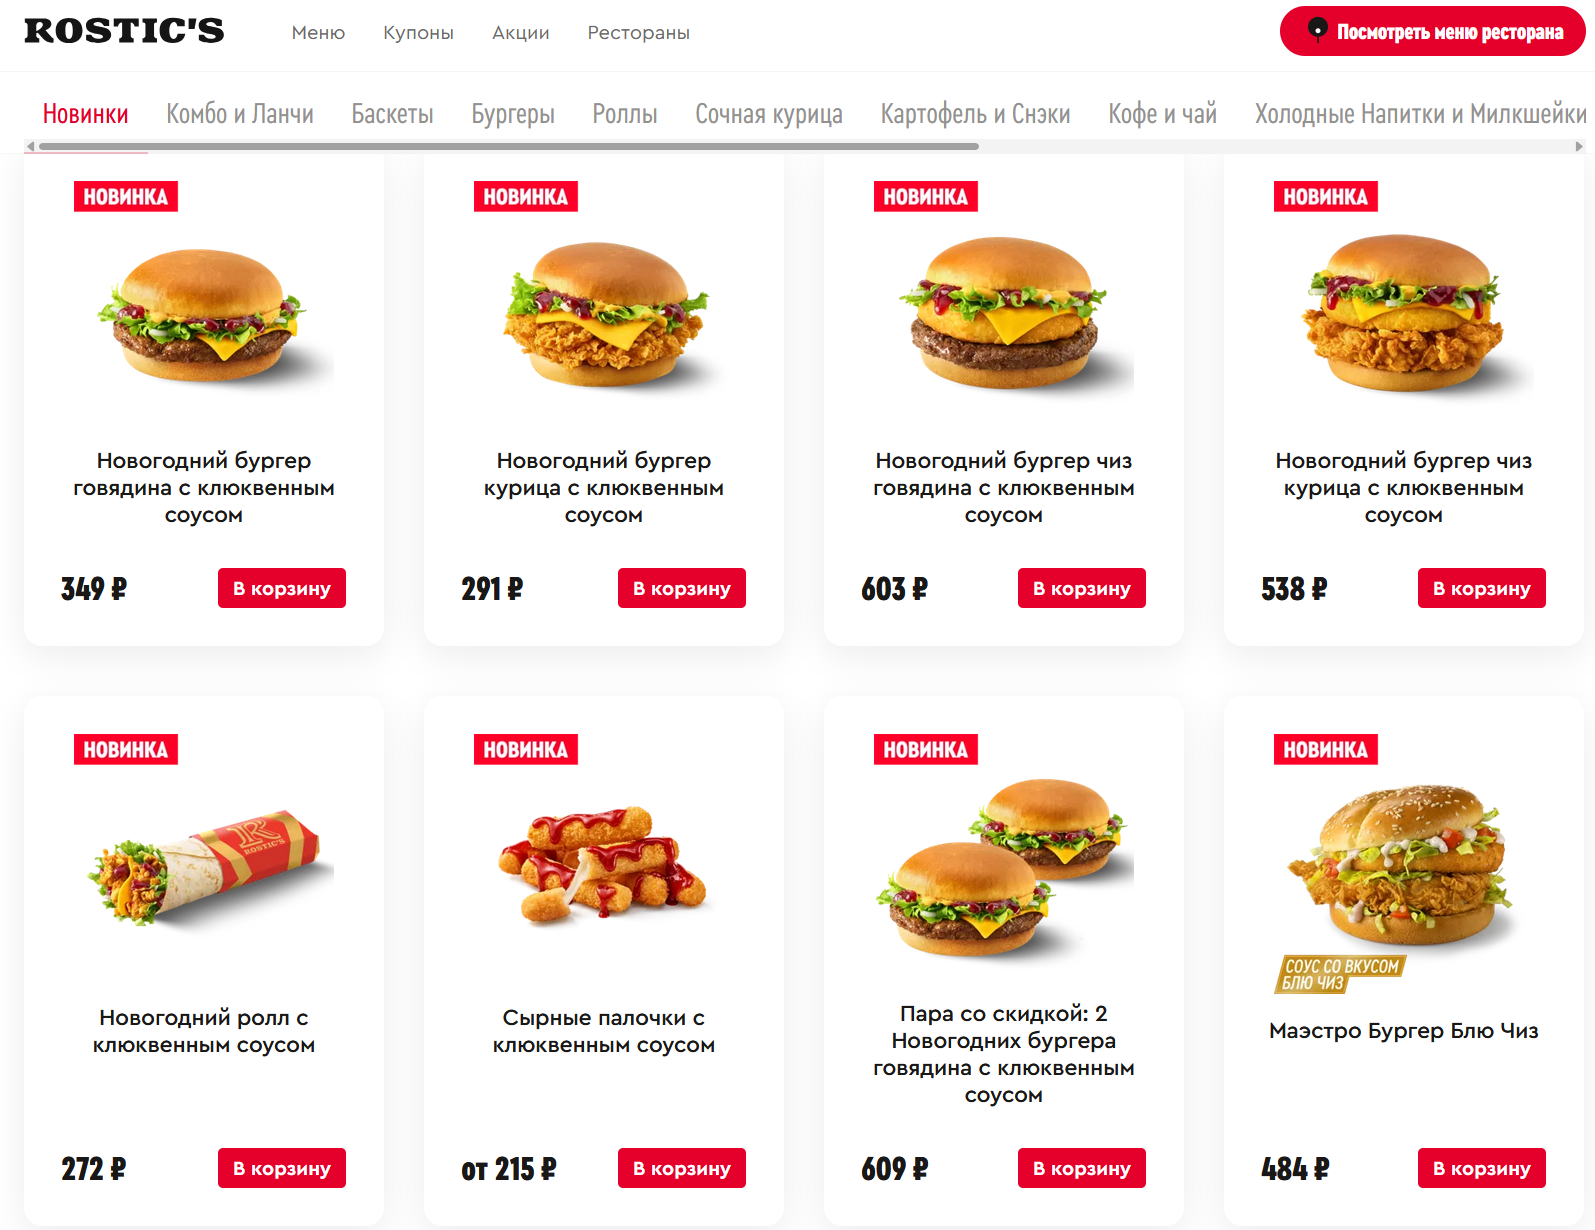Open the Новогодний ролл product image
Screen dimensions: 1595x1230
(204, 867)
